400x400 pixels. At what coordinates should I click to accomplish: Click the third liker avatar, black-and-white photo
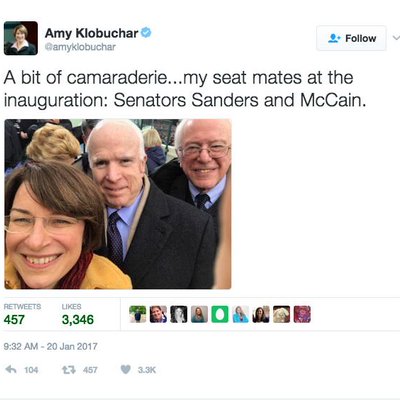[179, 314]
